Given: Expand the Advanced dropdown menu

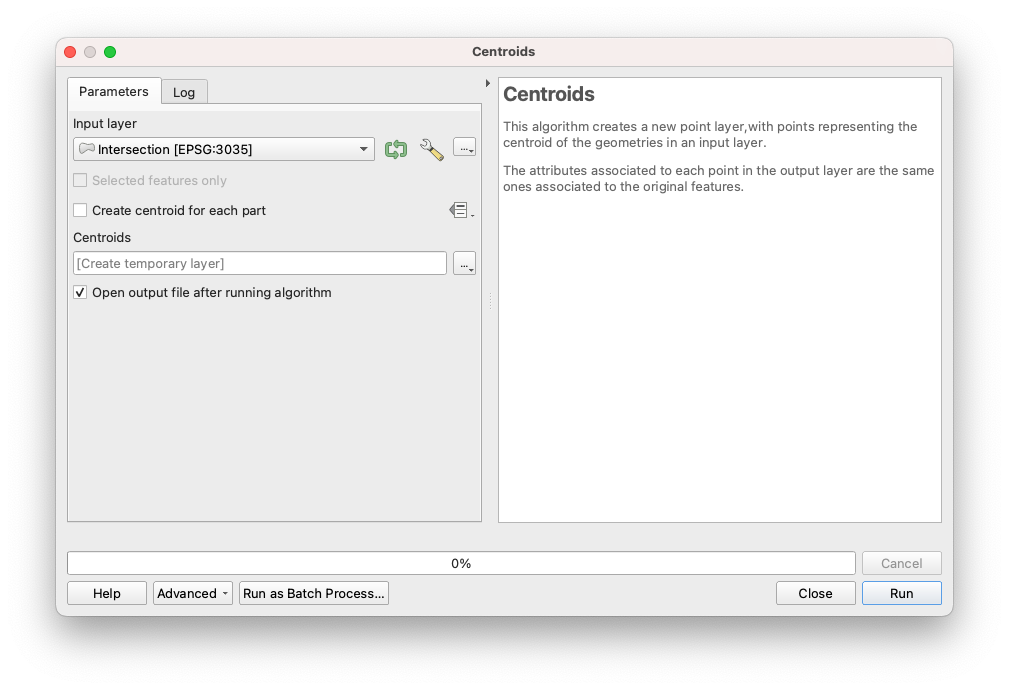Looking at the screenshot, I should [x=192, y=593].
